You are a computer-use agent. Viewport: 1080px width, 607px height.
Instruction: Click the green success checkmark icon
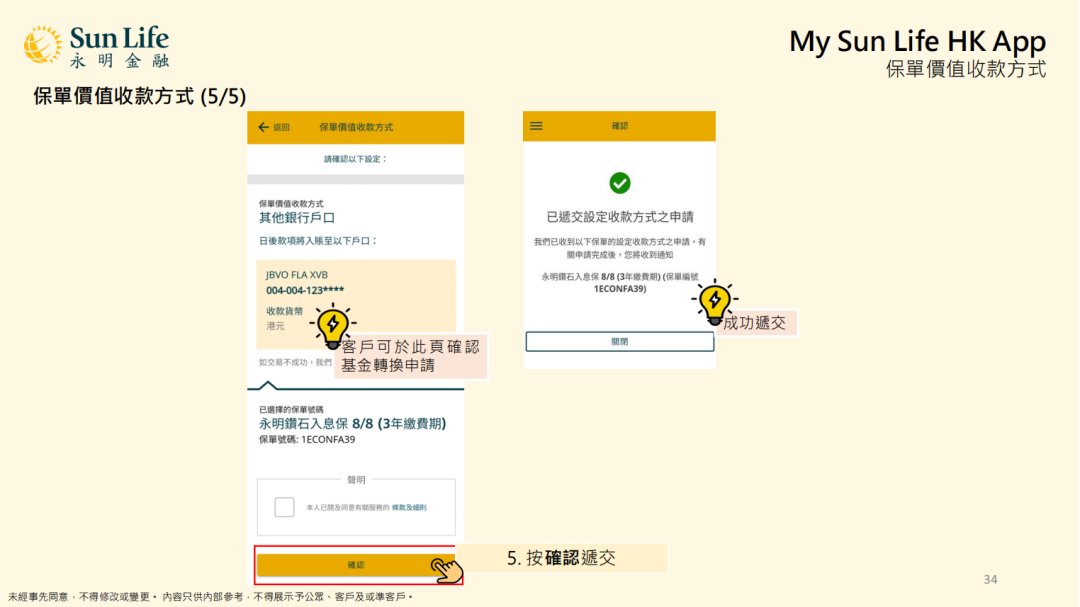[x=620, y=183]
